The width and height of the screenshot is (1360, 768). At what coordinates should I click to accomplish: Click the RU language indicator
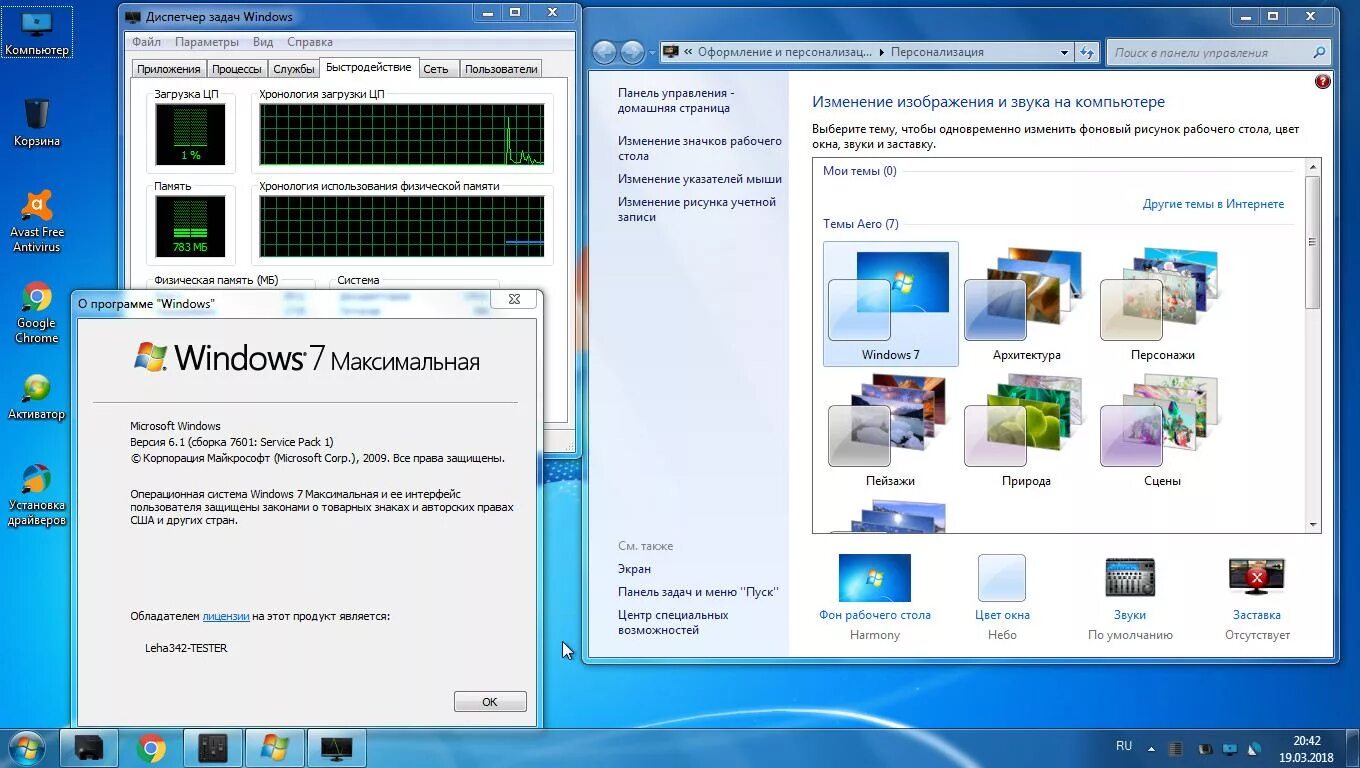[1124, 746]
